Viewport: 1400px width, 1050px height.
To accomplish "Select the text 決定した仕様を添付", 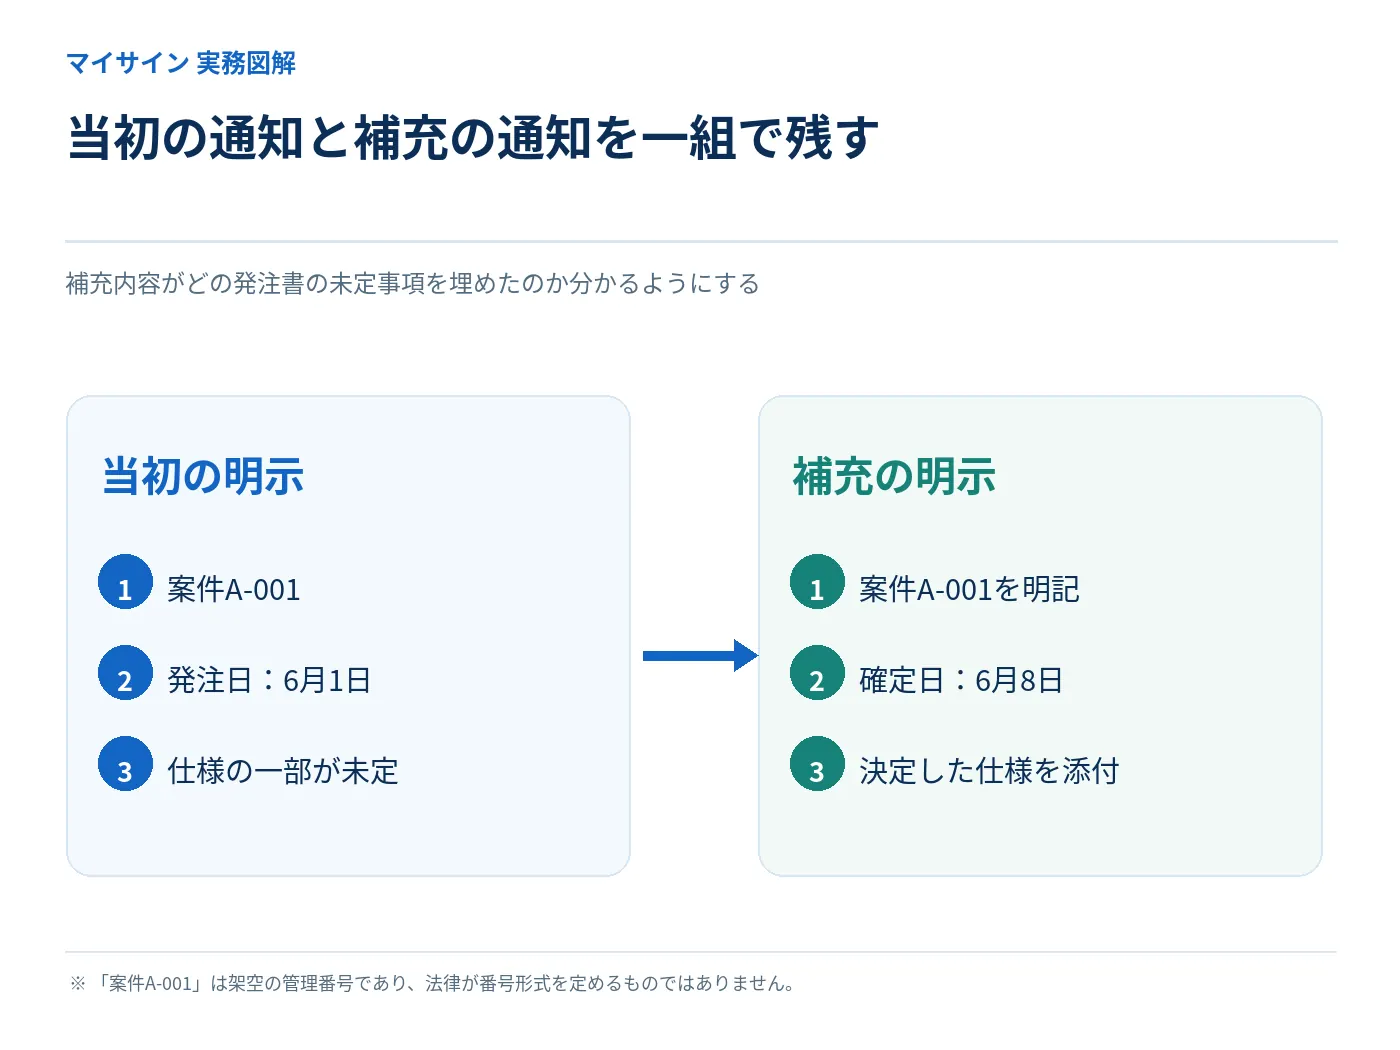I will 989,772.
